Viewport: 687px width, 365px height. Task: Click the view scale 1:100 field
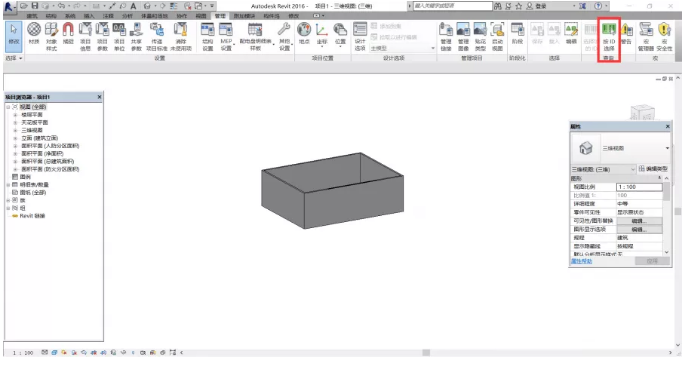tap(639, 187)
